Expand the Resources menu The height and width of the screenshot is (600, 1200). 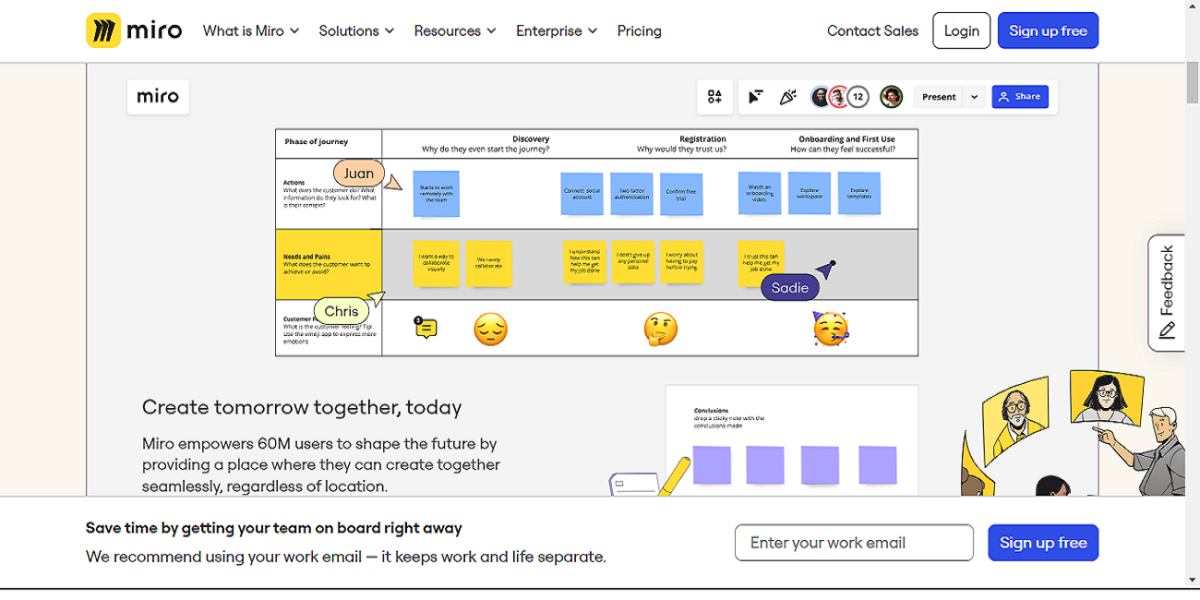click(x=455, y=31)
